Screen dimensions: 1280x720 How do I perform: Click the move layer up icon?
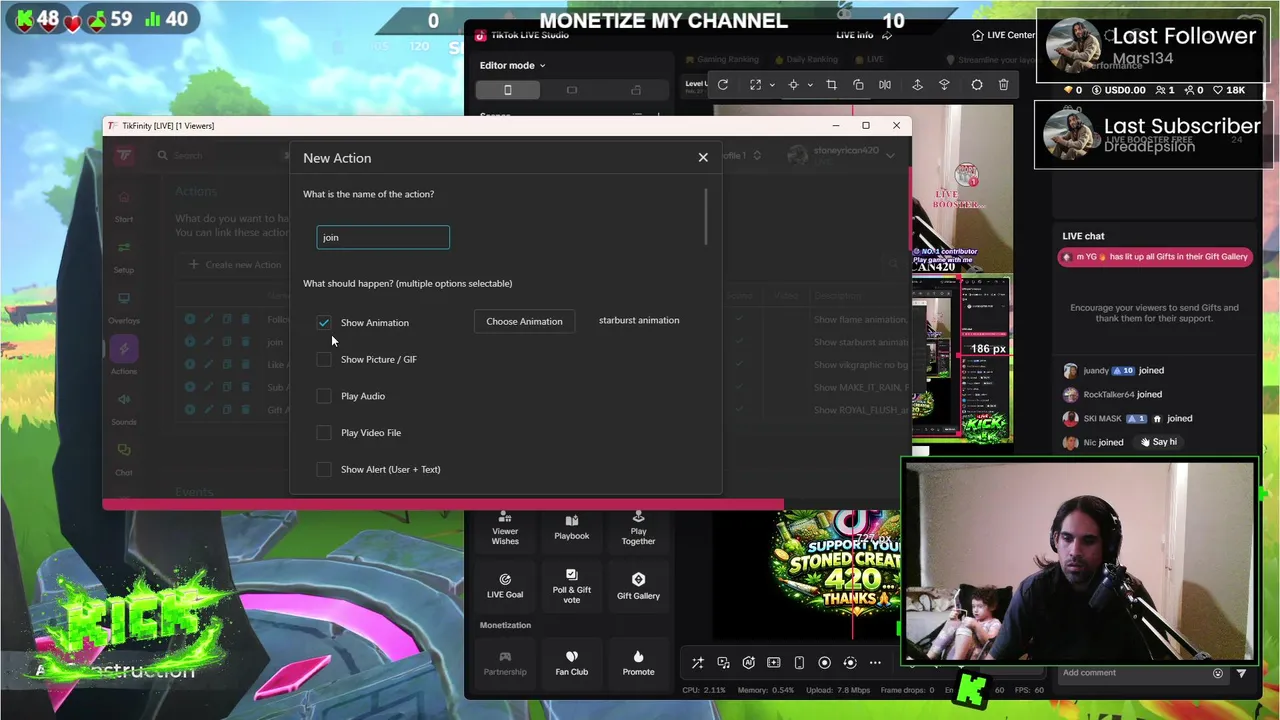917,85
